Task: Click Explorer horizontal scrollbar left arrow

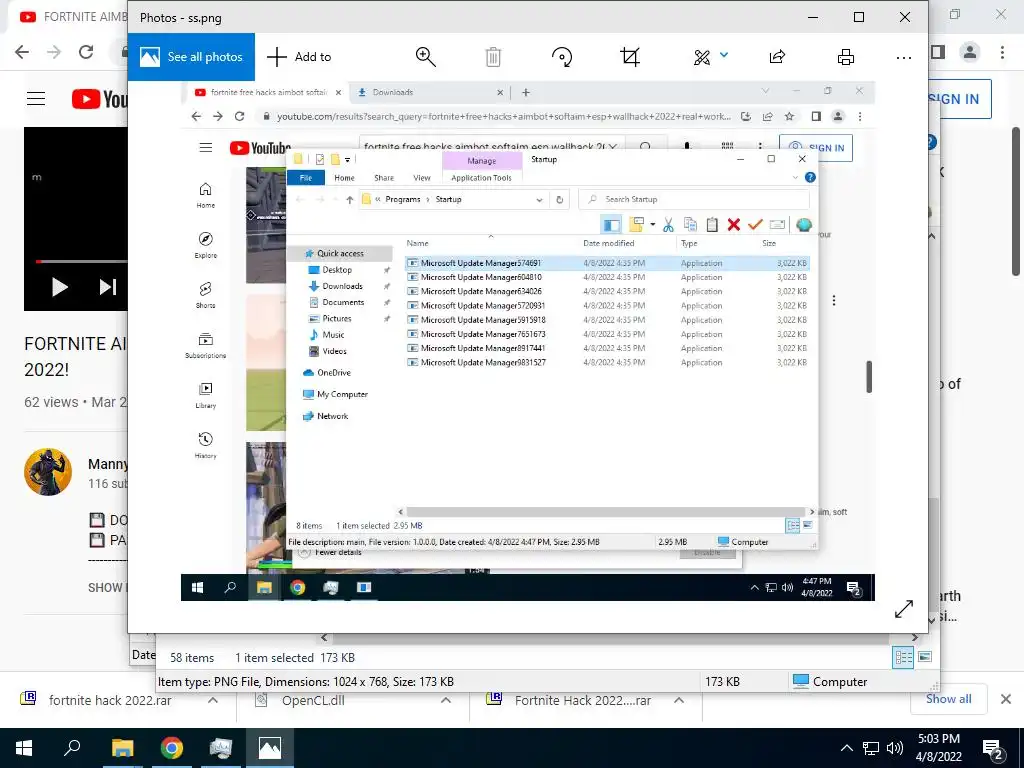Action: [325, 637]
